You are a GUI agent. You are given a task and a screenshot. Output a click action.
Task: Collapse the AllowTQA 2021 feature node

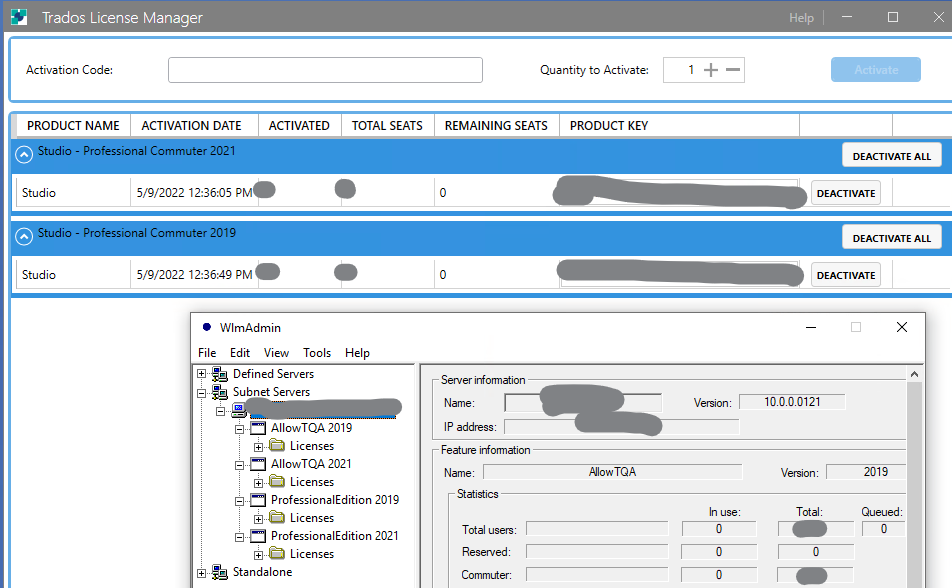(240, 466)
